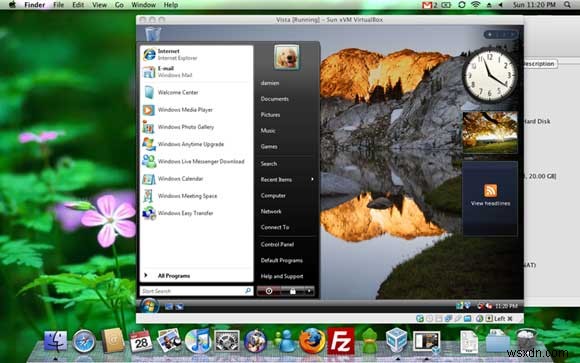This screenshot has width=580, height=363.
Task: Open Default Programs
Action: coord(281,260)
